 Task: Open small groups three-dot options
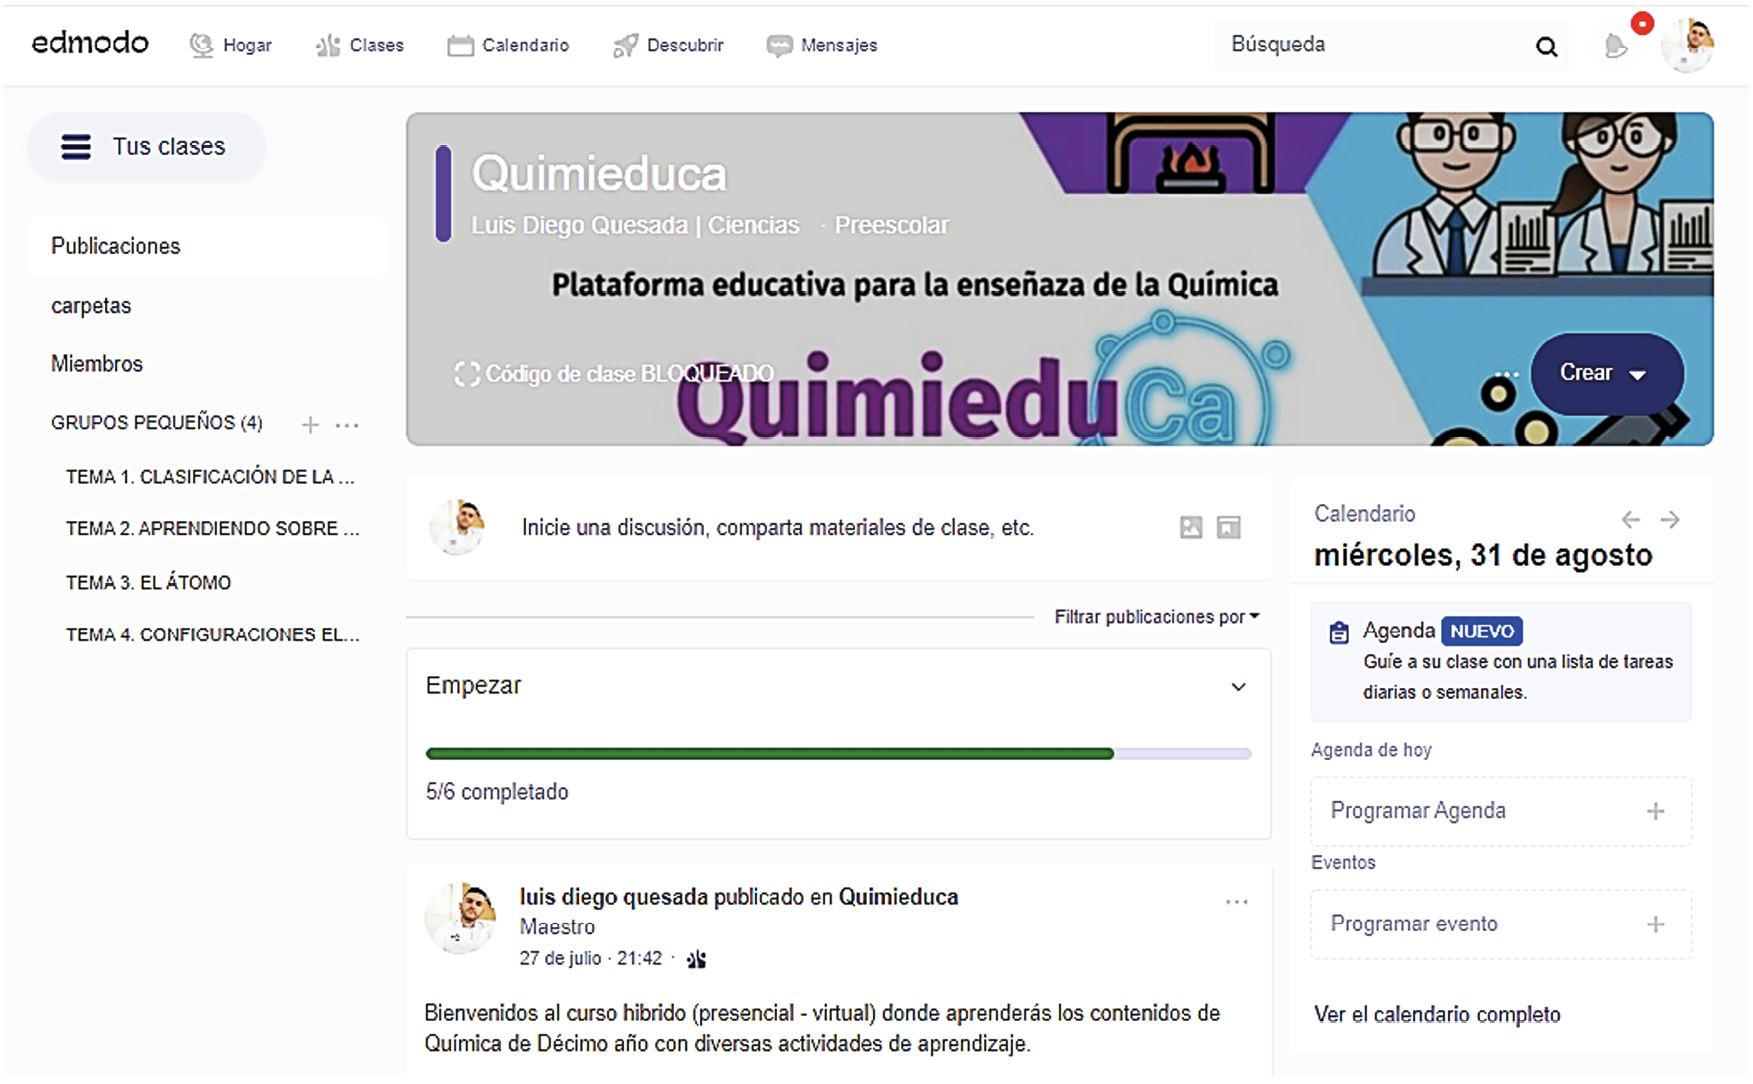coord(347,425)
